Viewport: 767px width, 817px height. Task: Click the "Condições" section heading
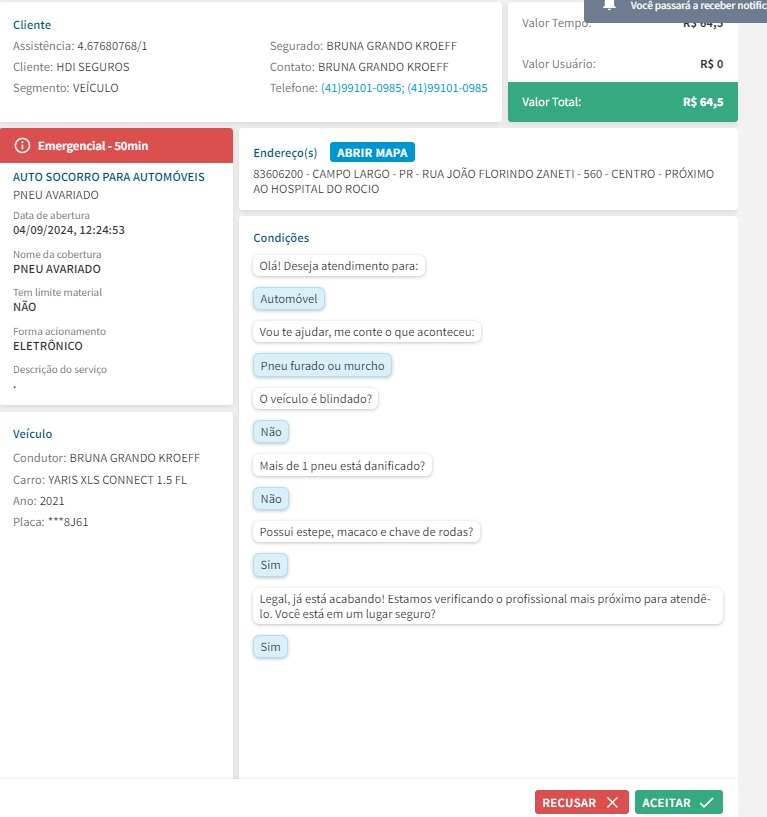click(x=281, y=238)
